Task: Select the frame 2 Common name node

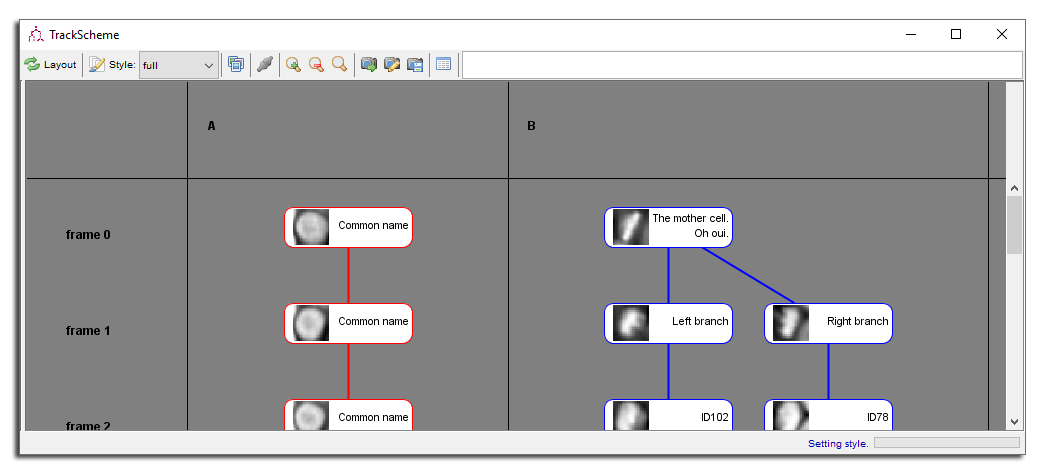Action: pos(349,415)
